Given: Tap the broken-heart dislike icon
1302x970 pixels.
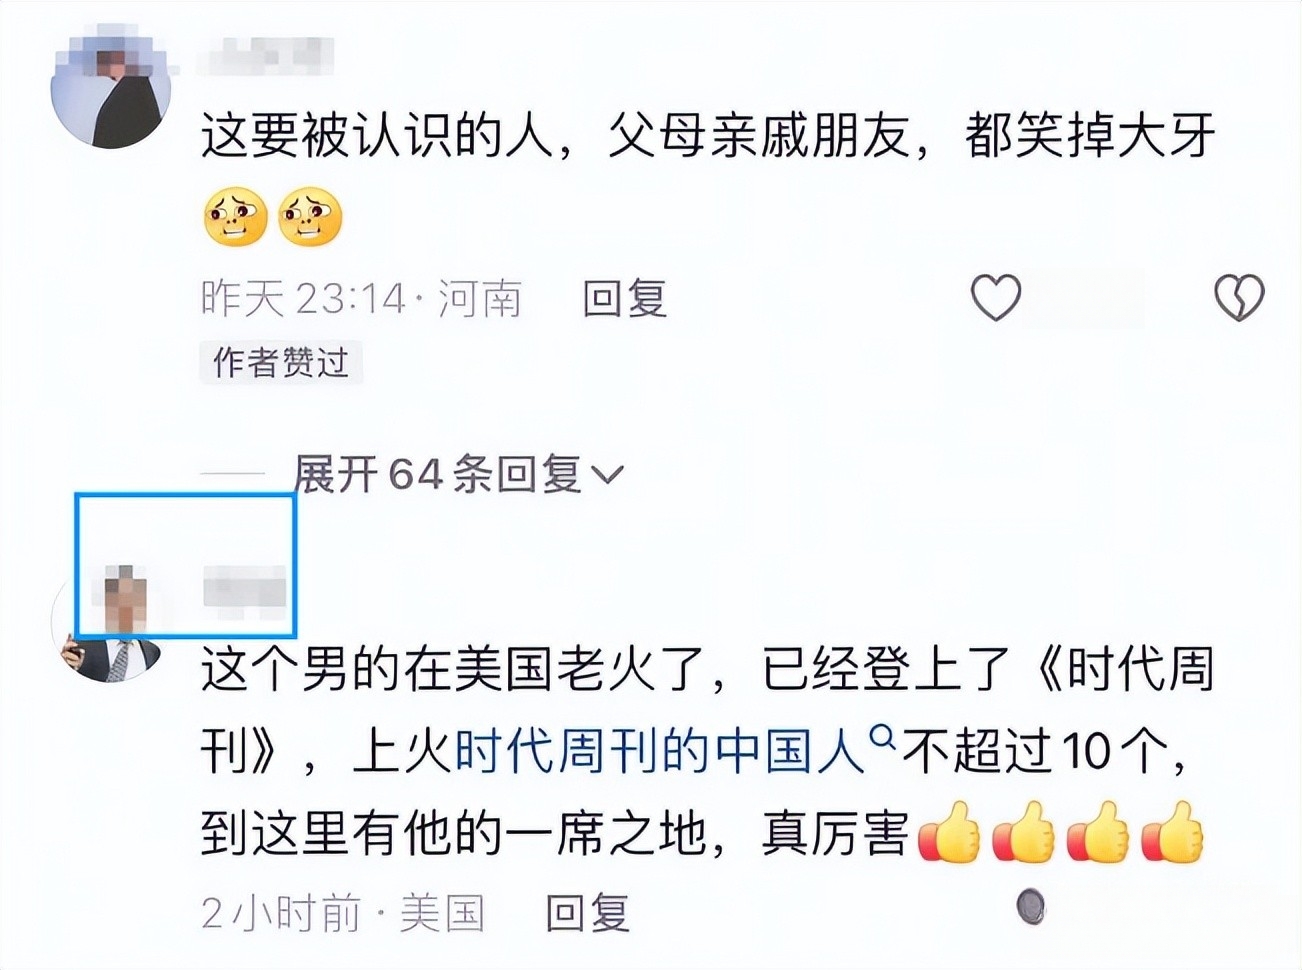Looking at the screenshot, I should pos(1238,298).
